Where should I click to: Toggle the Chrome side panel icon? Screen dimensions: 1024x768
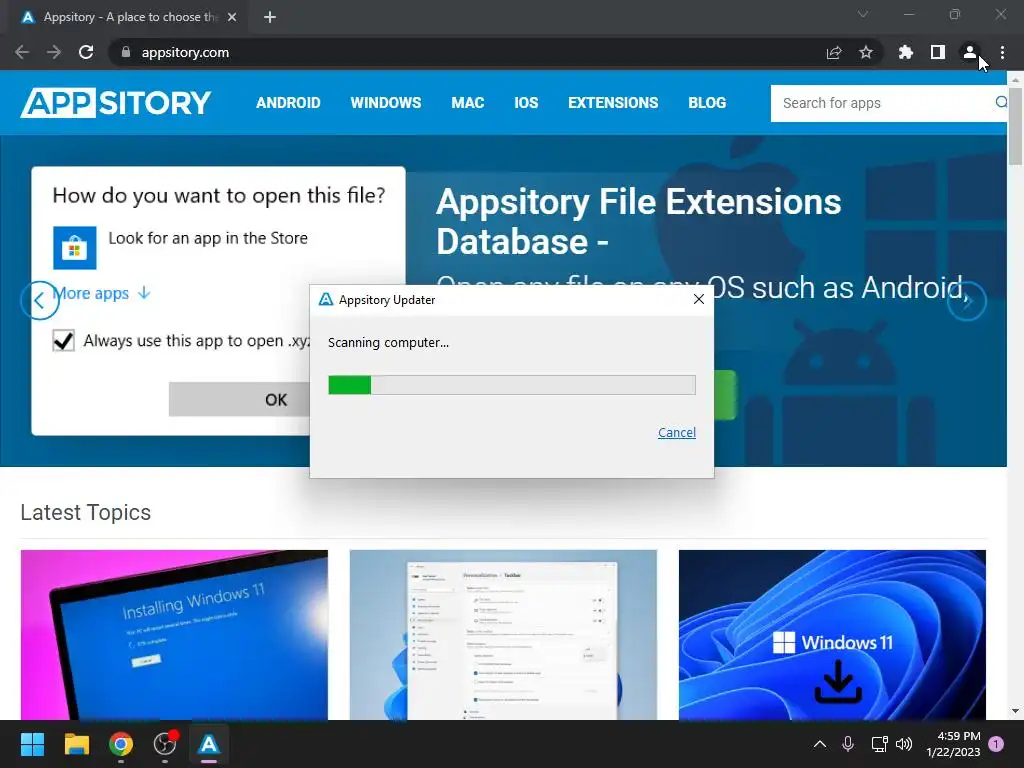pyautogui.click(x=938, y=52)
